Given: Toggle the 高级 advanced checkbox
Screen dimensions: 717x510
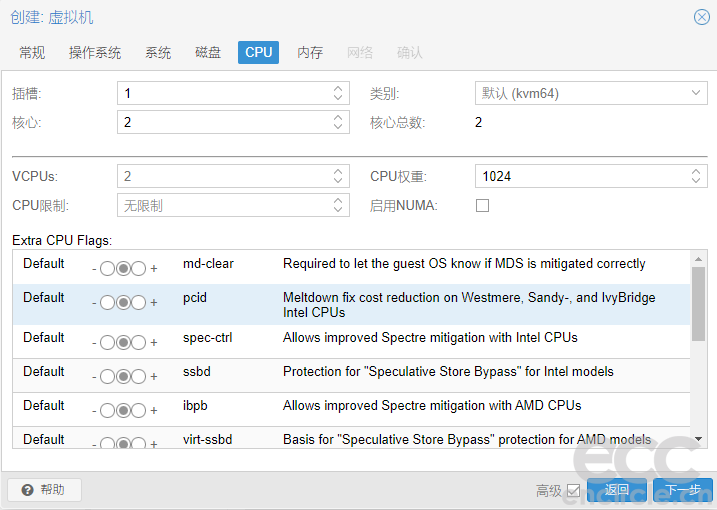Looking at the screenshot, I should click(x=573, y=490).
